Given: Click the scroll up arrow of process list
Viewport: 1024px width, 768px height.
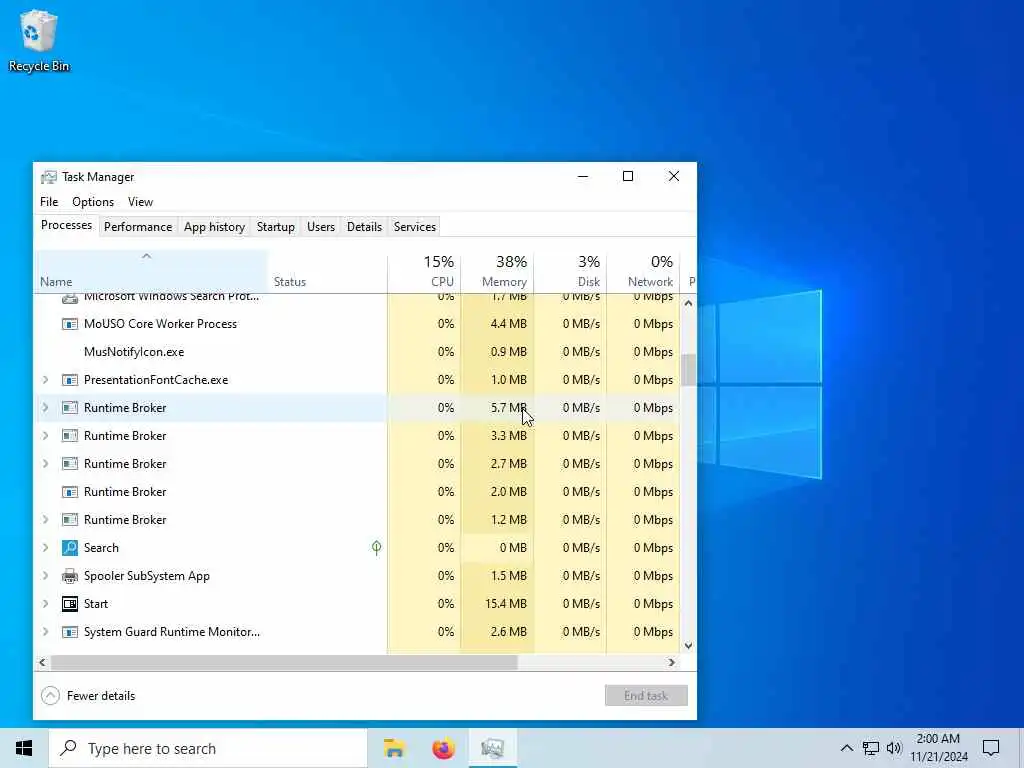Looking at the screenshot, I should (688, 303).
